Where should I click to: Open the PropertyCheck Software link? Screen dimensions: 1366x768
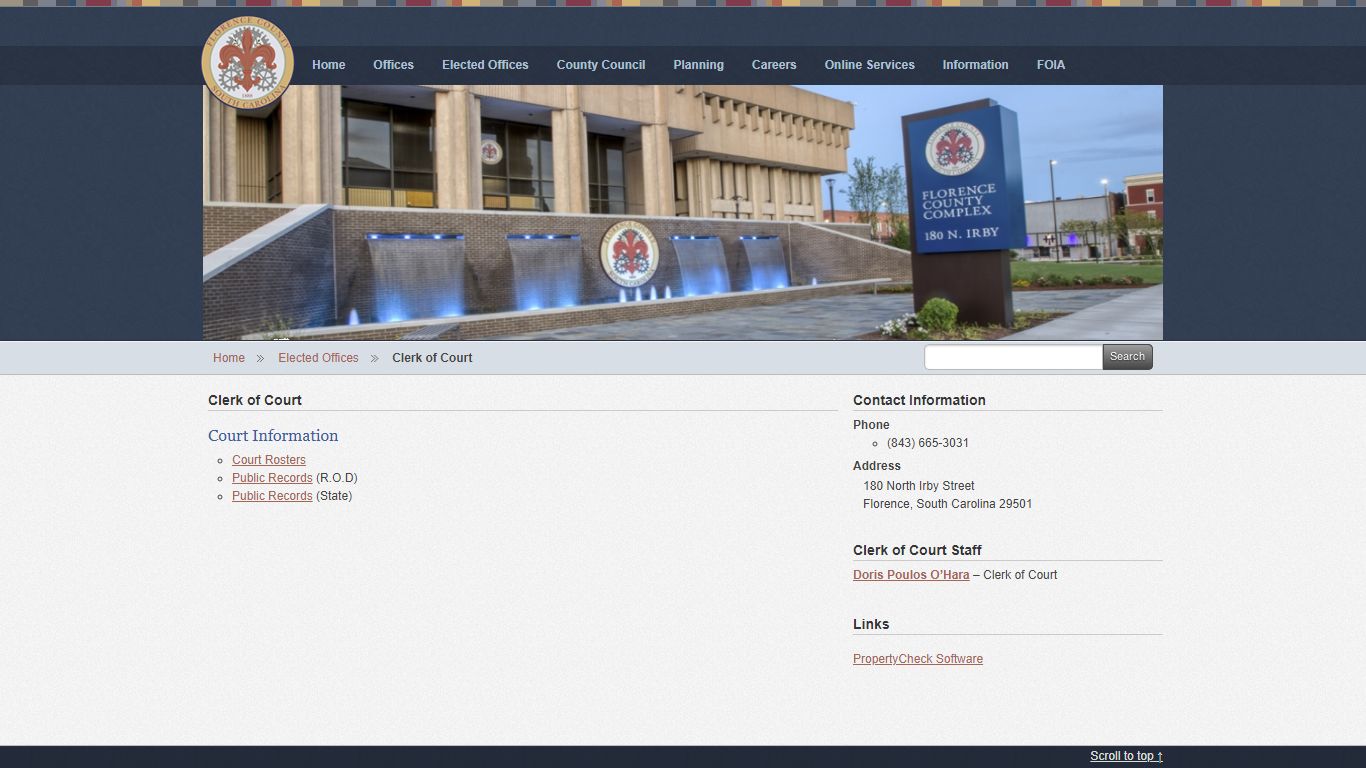tap(918, 659)
